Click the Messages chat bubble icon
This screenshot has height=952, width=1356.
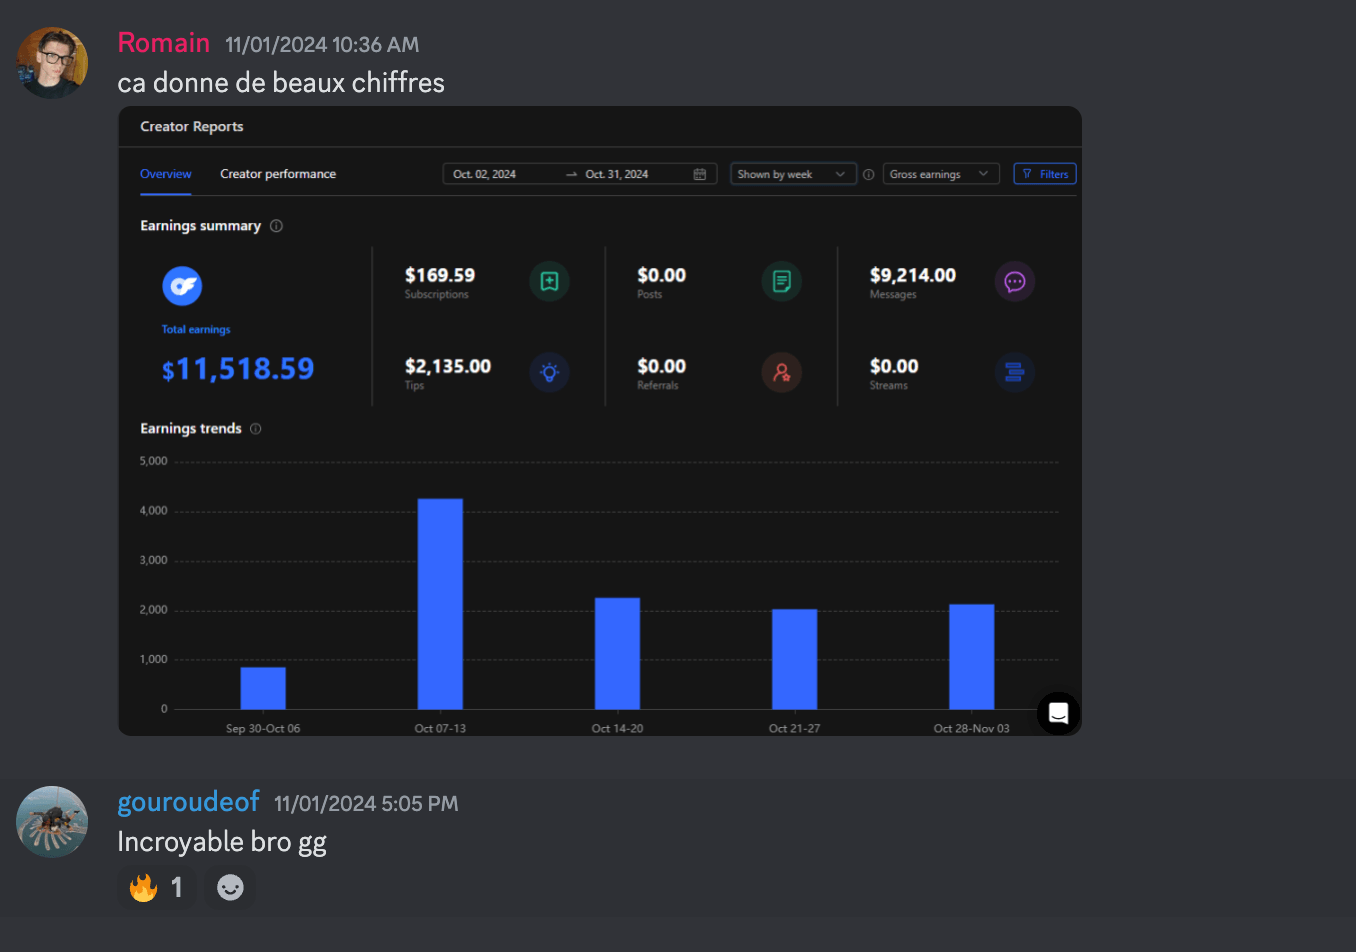click(x=1014, y=281)
